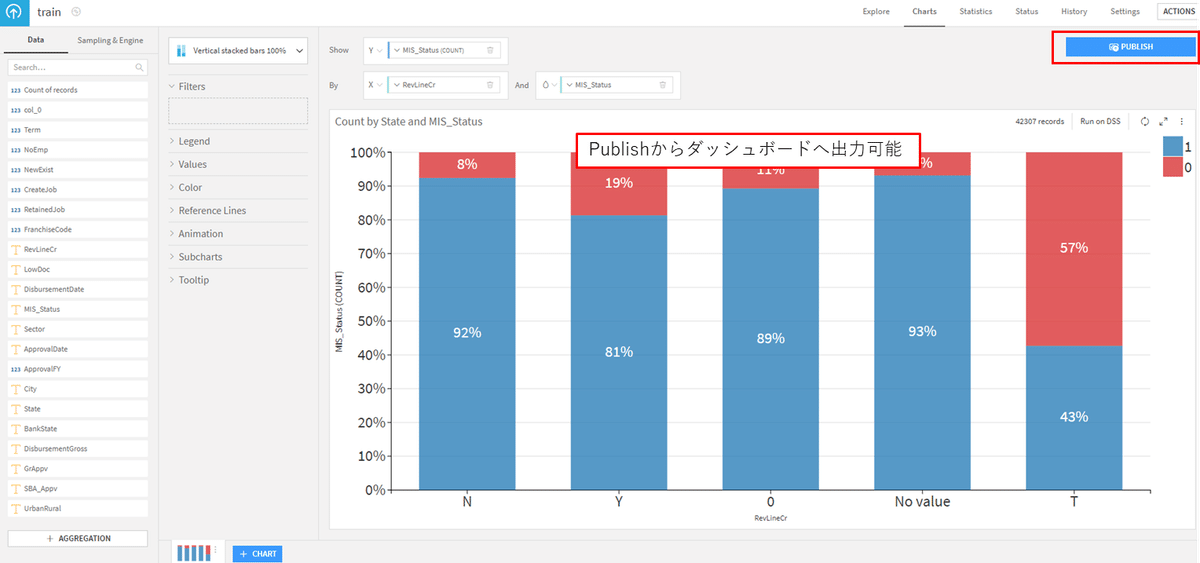The width and height of the screenshot is (1200, 563).
Task: Open the chart thumbnail's three-dot menu
Action: tap(215, 549)
